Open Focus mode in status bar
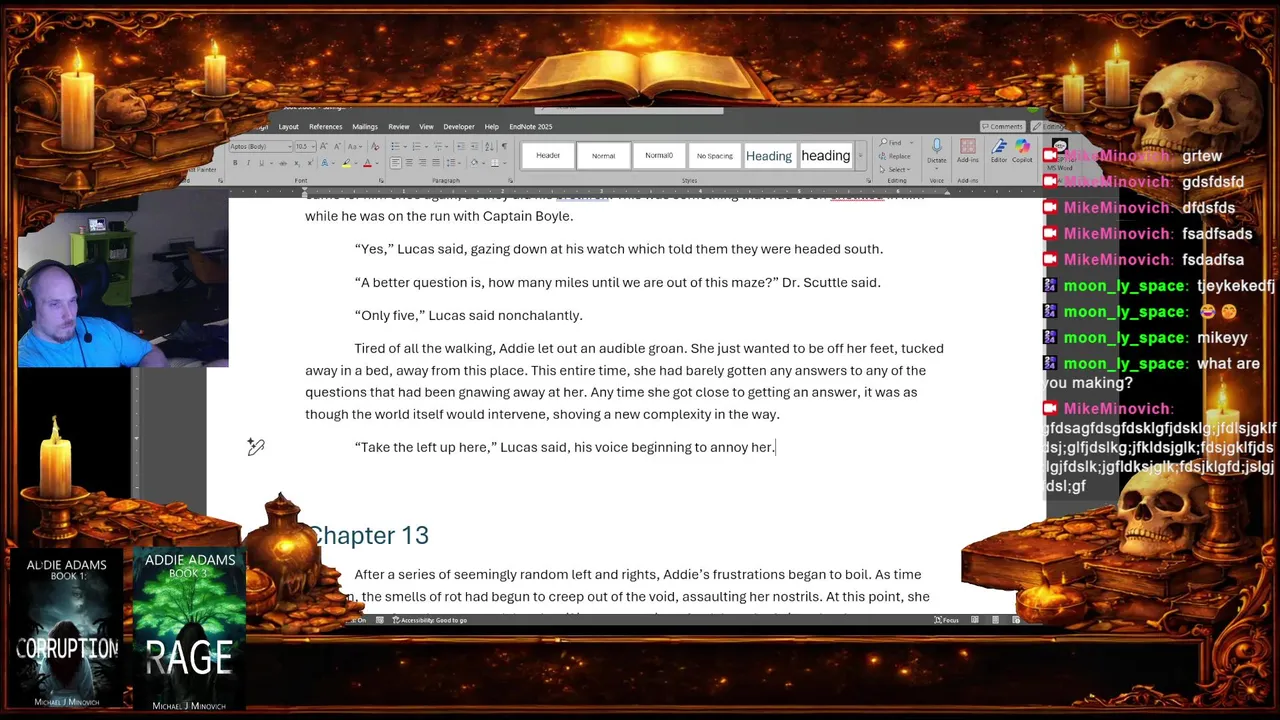 (x=946, y=620)
